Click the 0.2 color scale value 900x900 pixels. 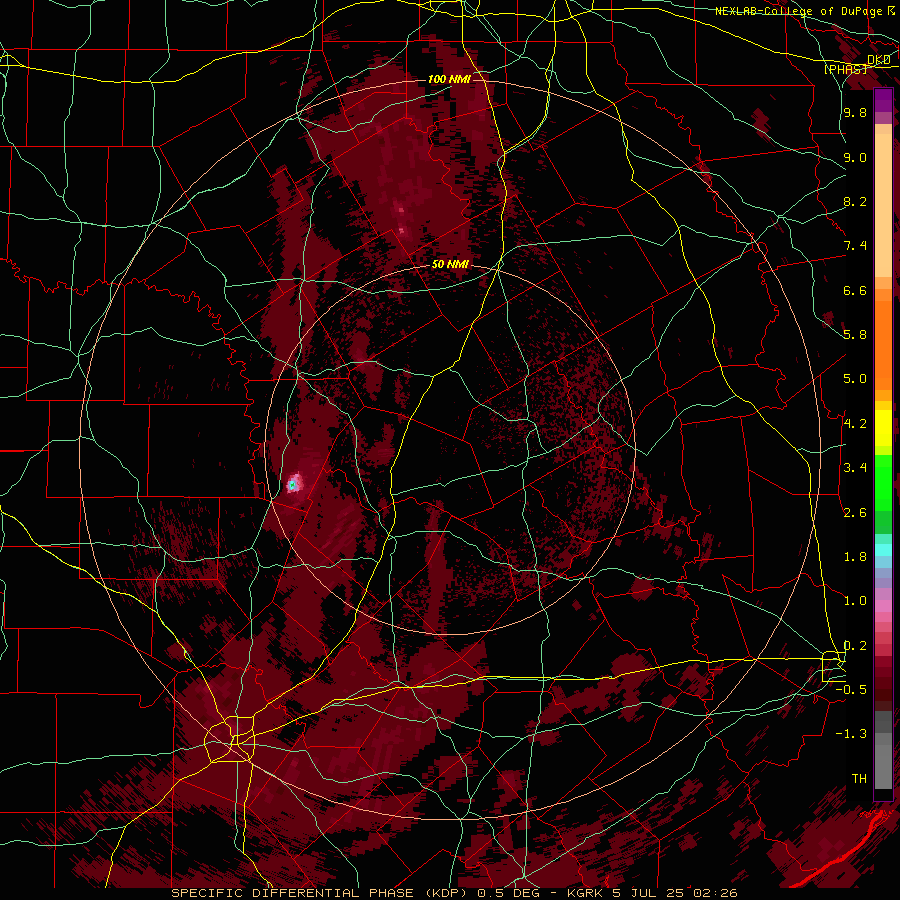coord(855,645)
